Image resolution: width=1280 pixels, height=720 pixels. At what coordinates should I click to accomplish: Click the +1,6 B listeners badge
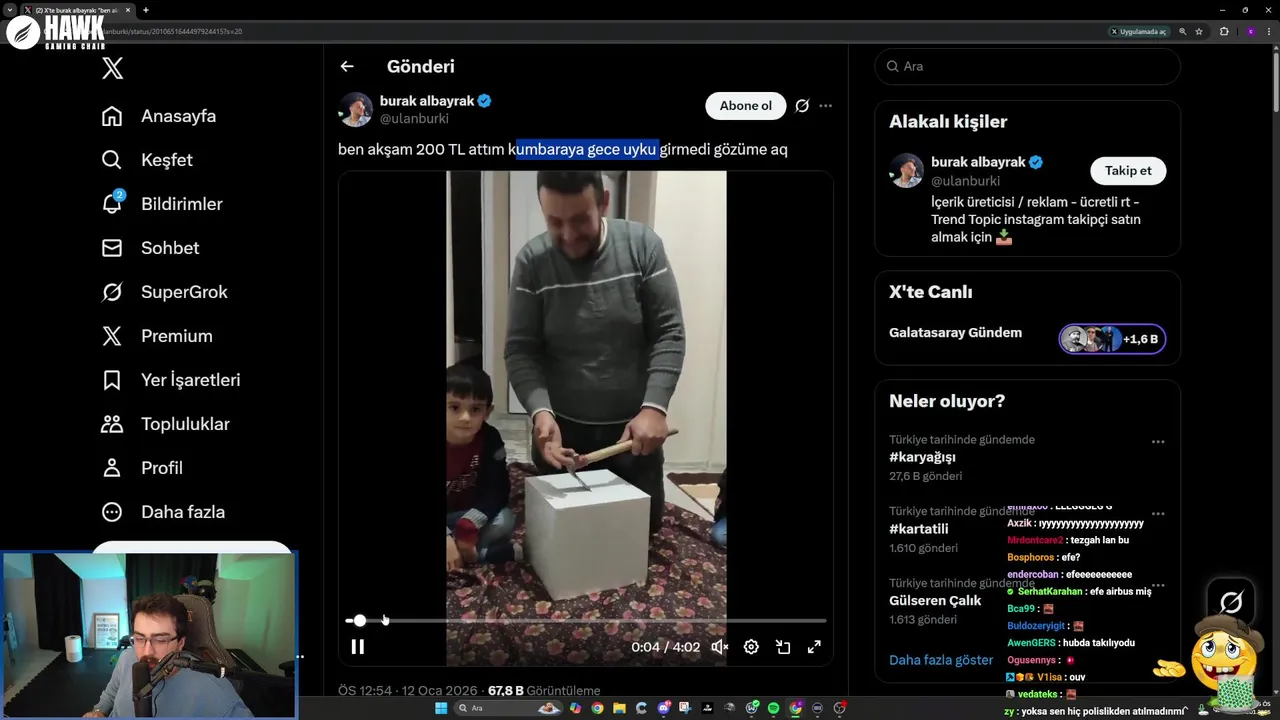1113,339
